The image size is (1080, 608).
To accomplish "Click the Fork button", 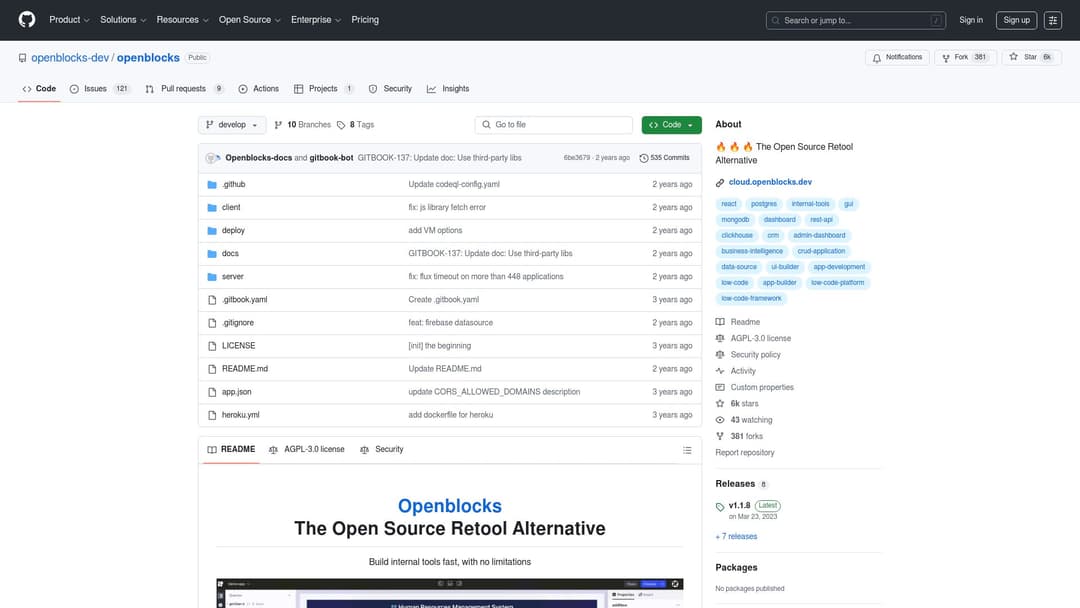I will pos(965,58).
